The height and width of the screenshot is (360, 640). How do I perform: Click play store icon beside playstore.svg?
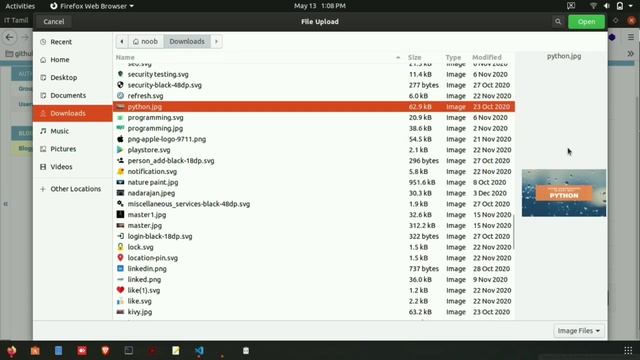120,150
